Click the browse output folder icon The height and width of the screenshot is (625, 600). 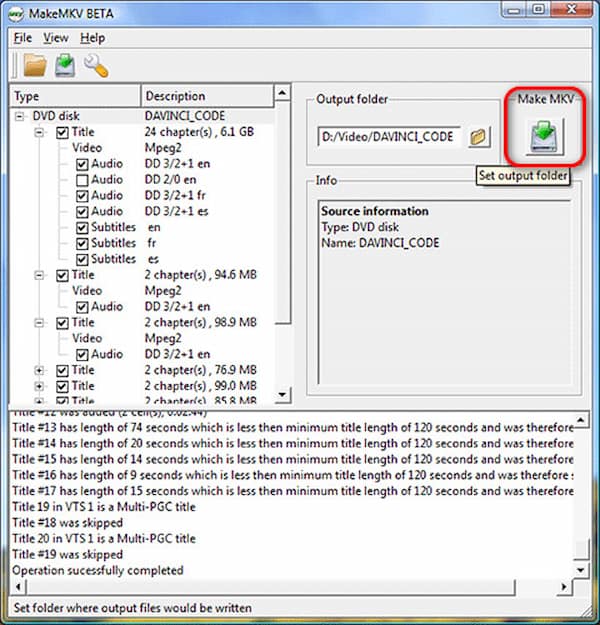click(480, 136)
